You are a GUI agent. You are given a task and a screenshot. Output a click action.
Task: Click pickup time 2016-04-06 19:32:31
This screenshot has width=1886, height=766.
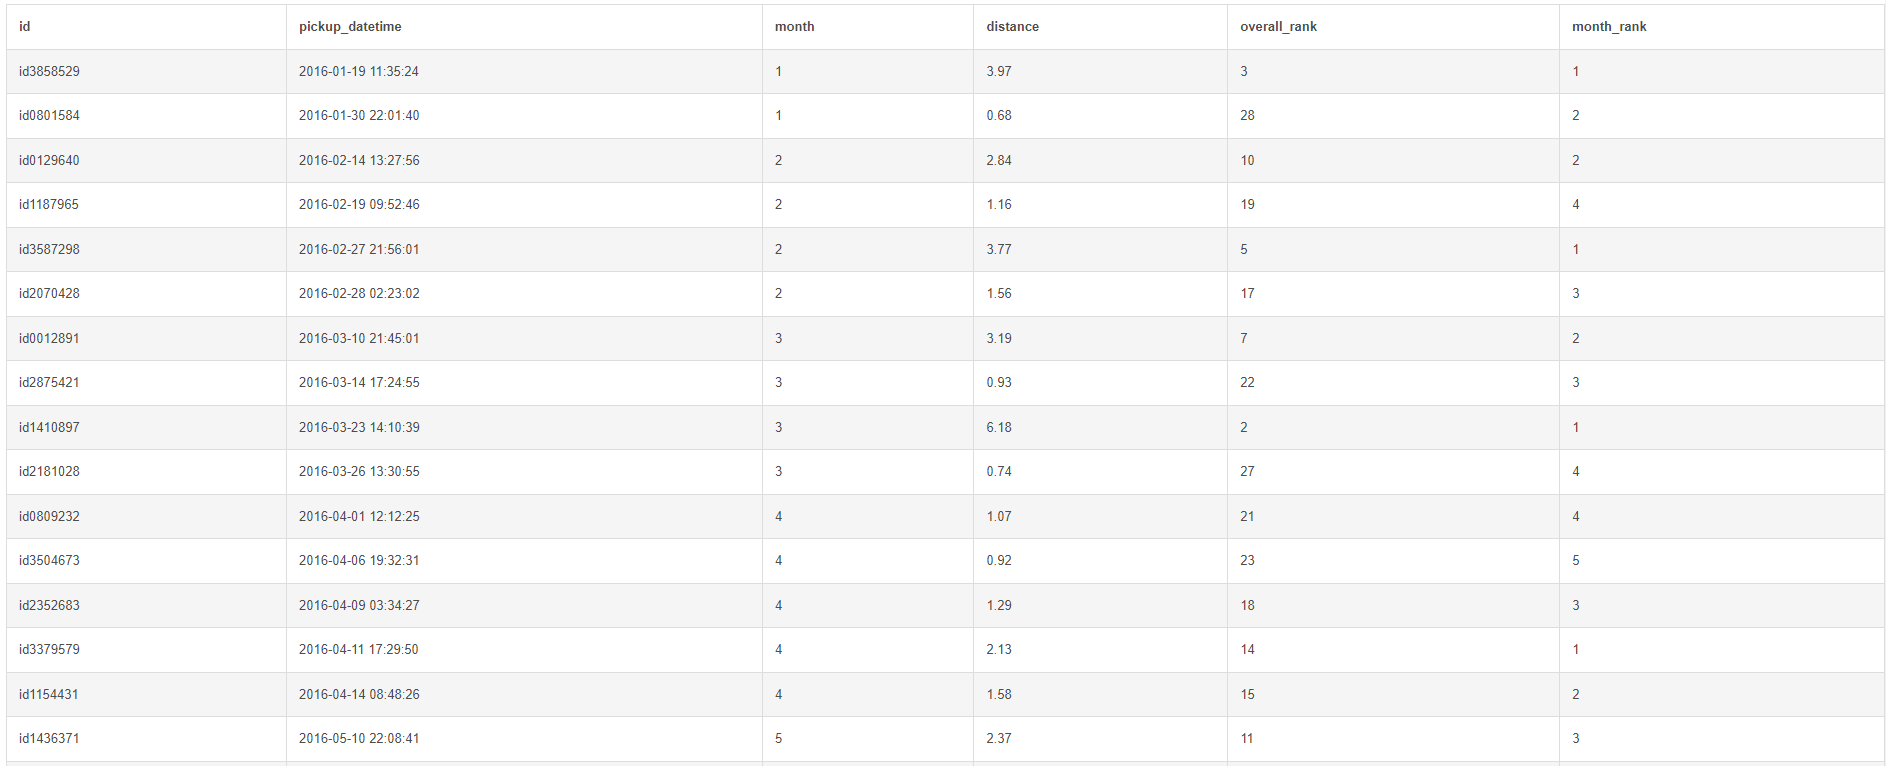click(x=359, y=561)
